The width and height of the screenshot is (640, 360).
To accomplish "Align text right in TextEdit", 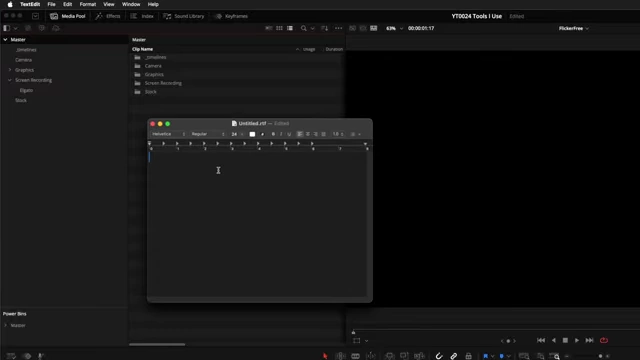I will point(316,134).
